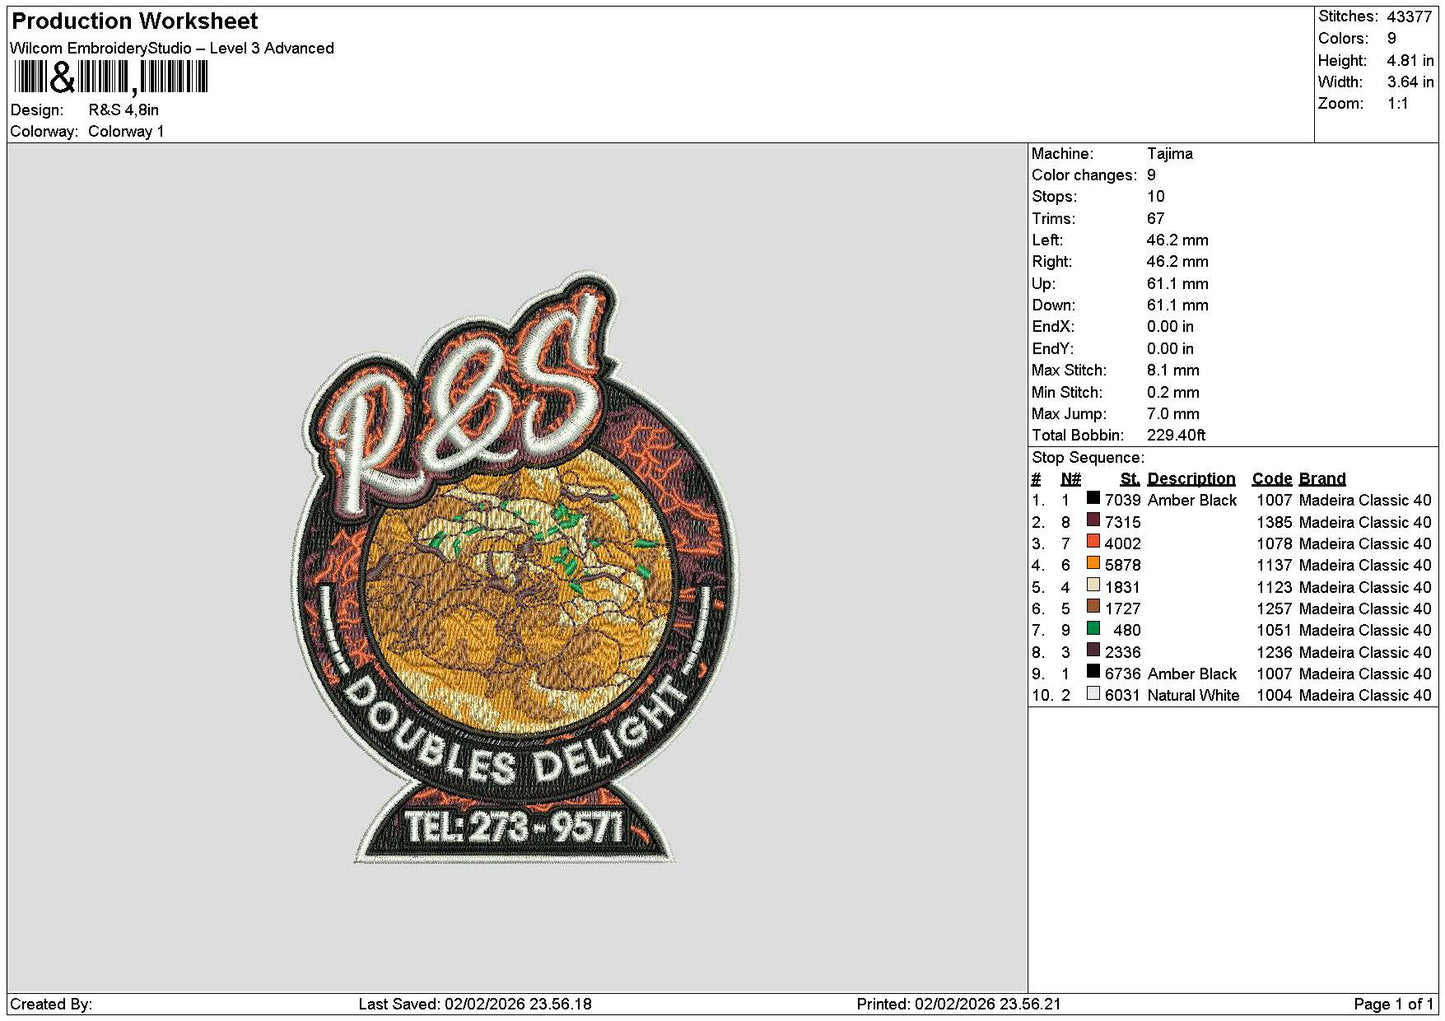Click the Brand column header

pyautogui.click(x=1322, y=479)
